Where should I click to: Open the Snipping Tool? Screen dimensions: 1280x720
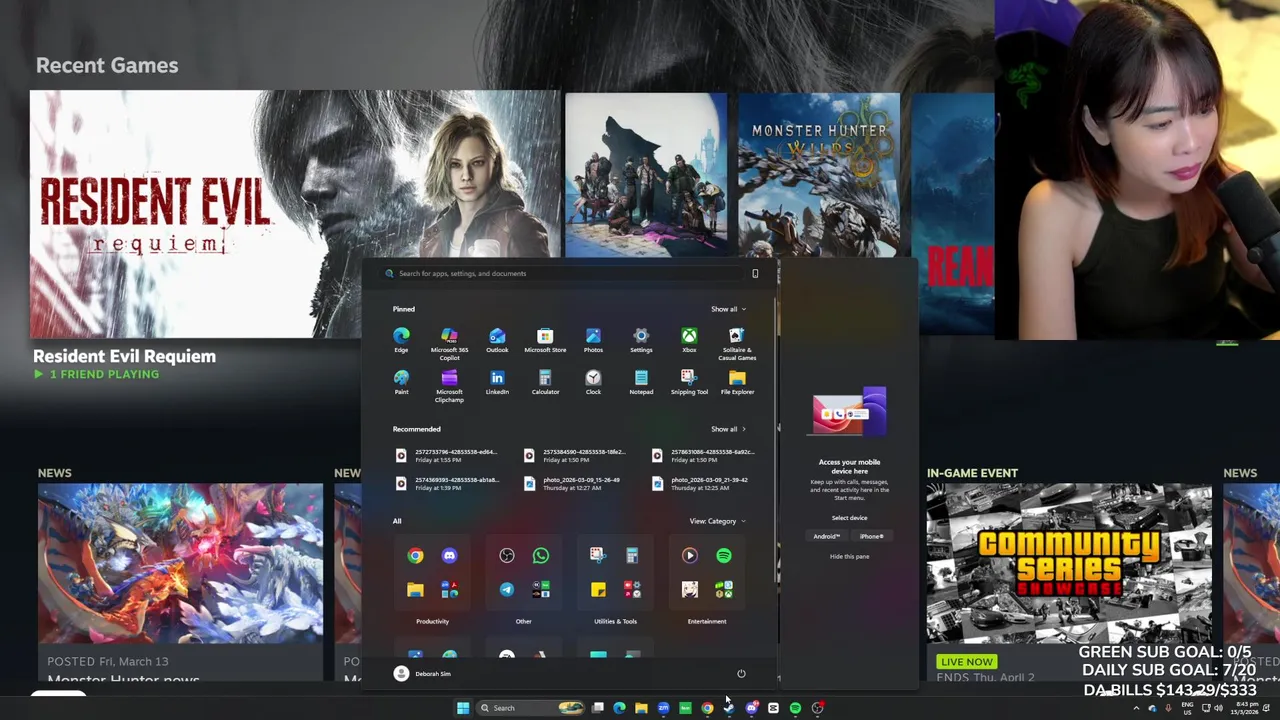689,382
